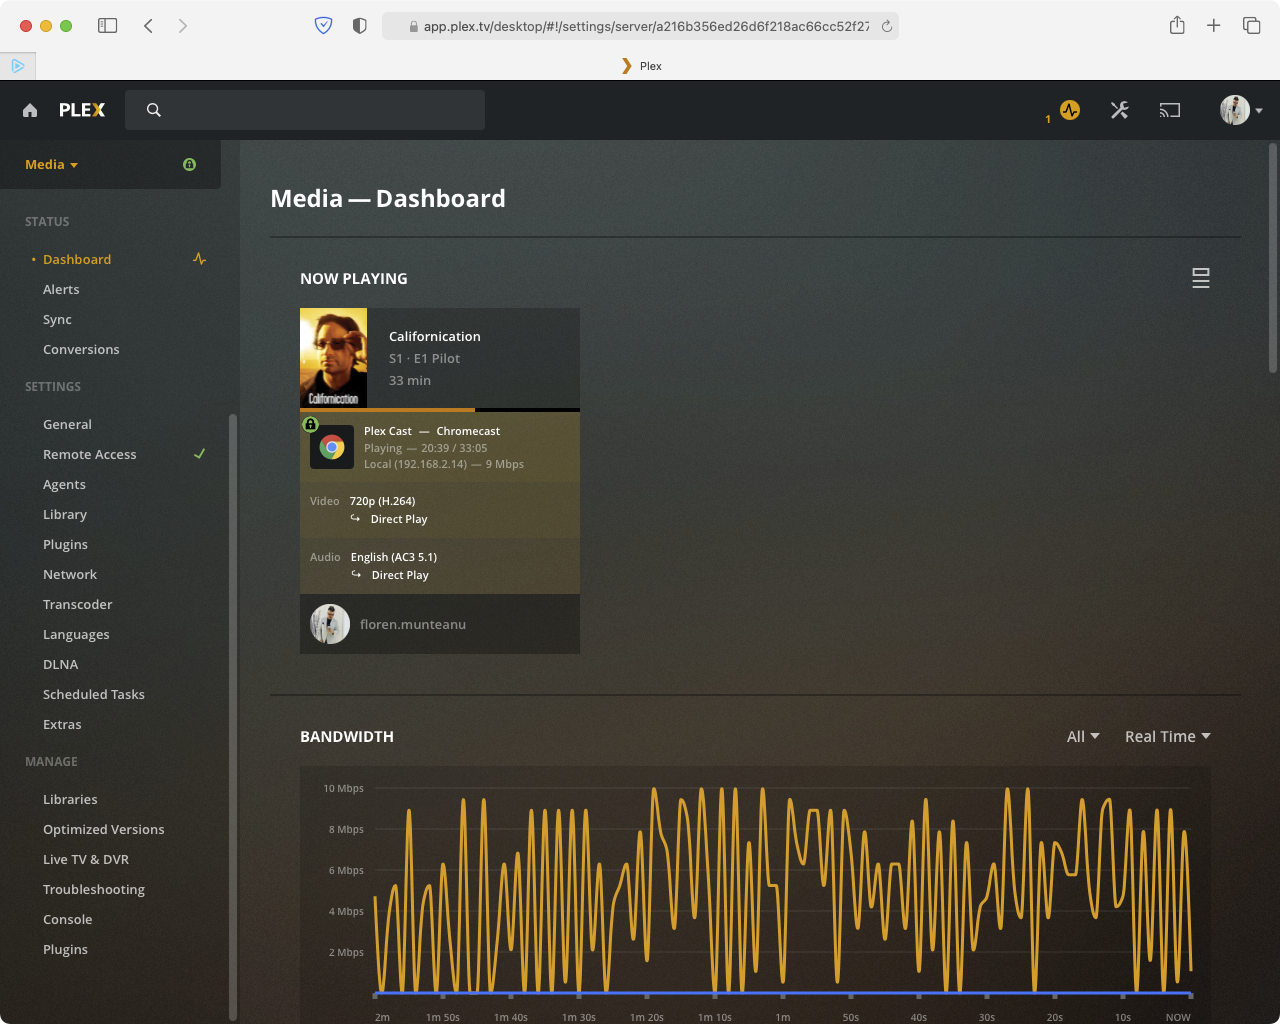
Task: Open the cast player icon
Action: pos(1170,110)
